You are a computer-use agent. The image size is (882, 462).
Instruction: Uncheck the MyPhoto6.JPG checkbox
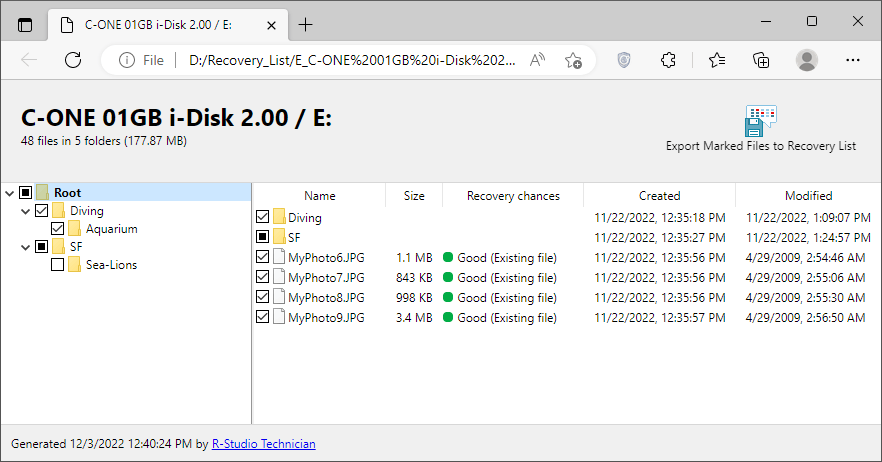click(262, 257)
